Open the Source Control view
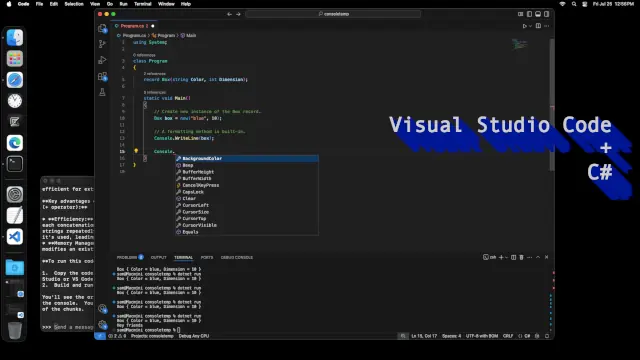 102,44
